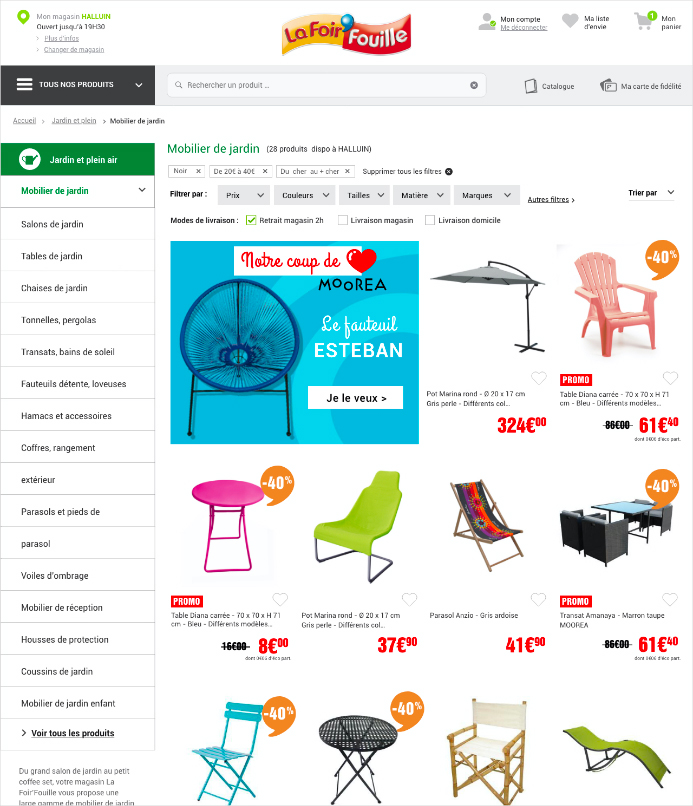Open the Couleurs filter dropdown
This screenshot has height=806, width=693.
[304, 195]
